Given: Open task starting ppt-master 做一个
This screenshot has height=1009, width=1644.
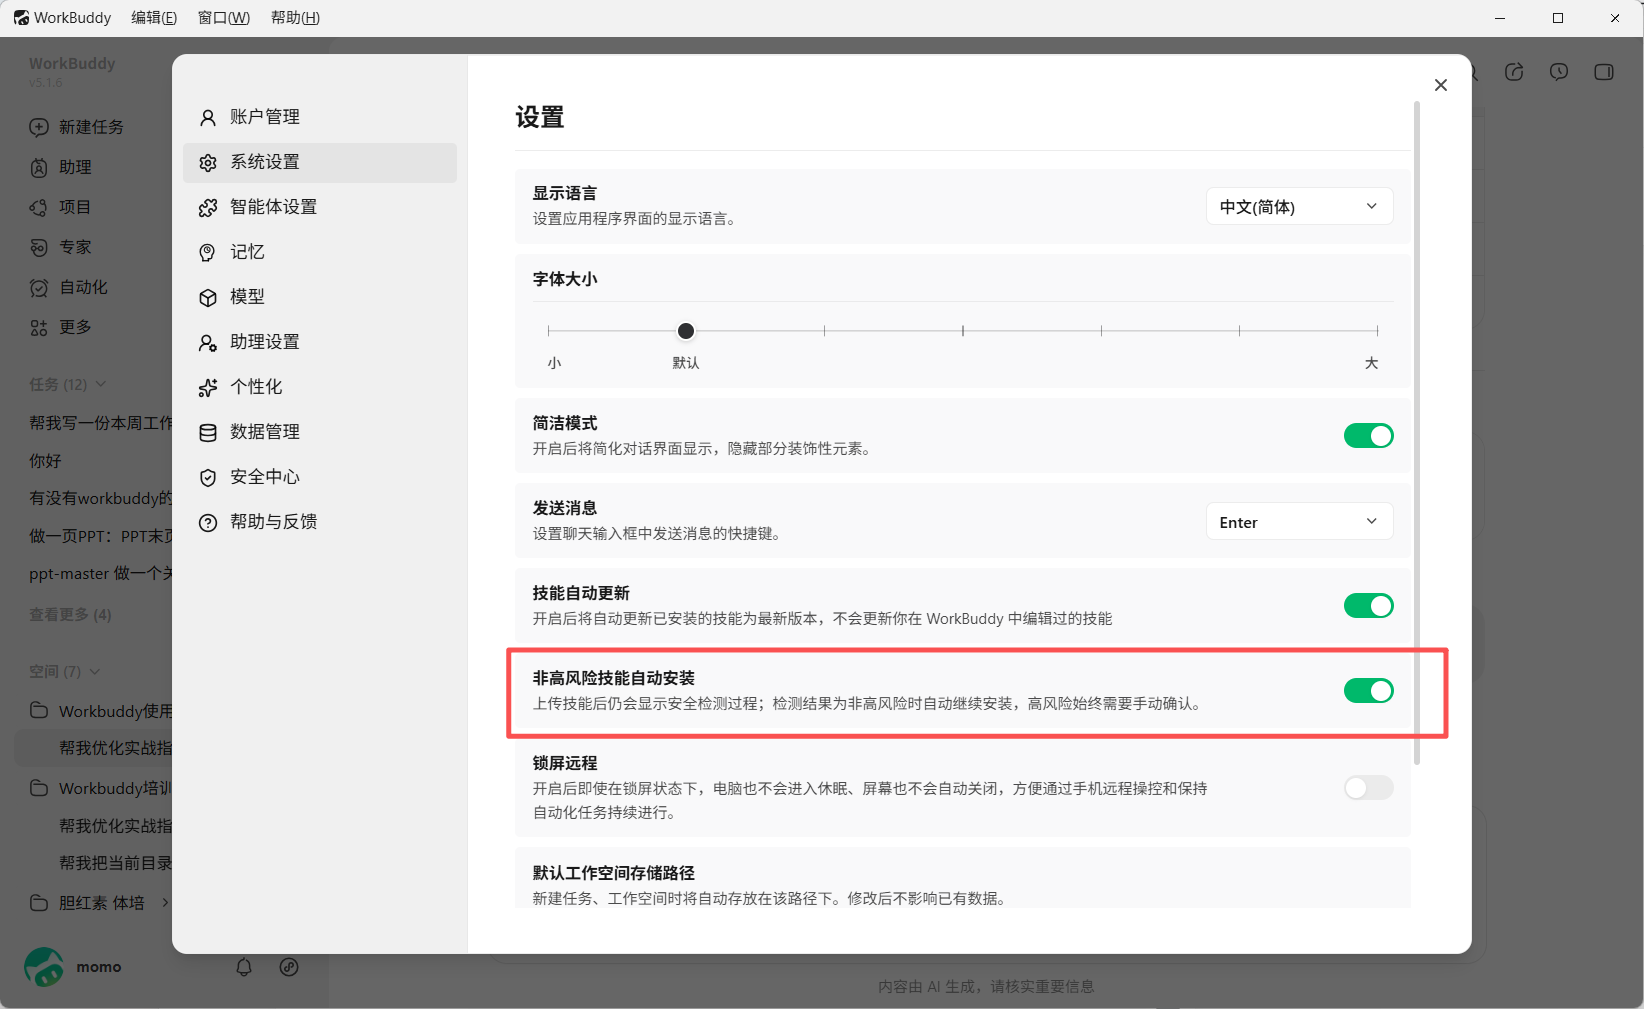Looking at the screenshot, I should (101, 574).
